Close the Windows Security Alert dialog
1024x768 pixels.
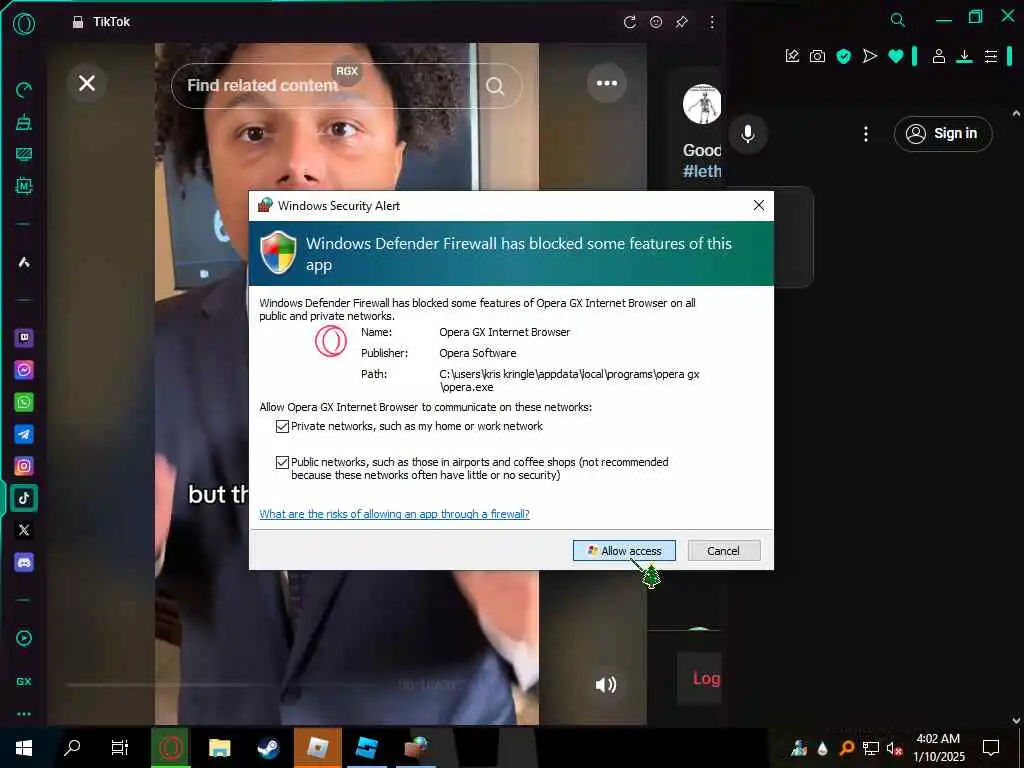click(758, 205)
